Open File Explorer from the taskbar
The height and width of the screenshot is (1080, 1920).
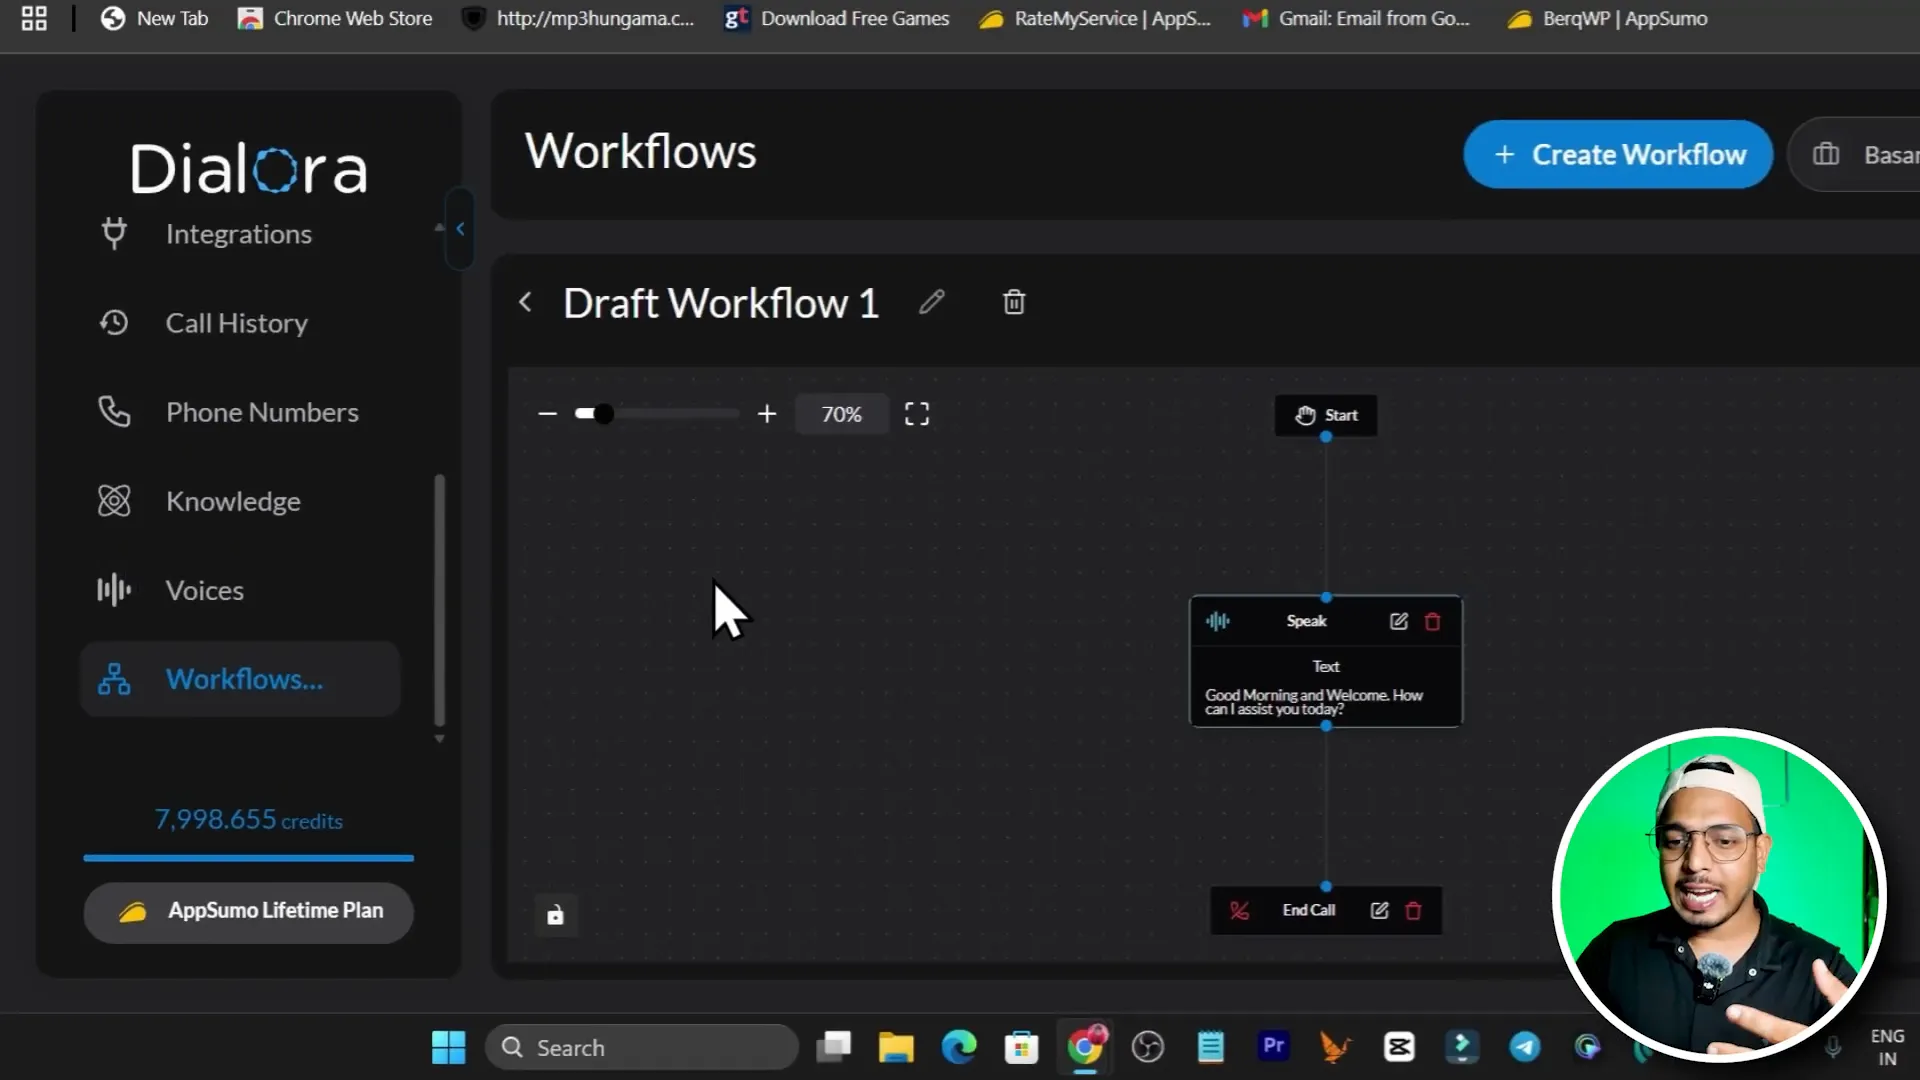click(x=895, y=1047)
